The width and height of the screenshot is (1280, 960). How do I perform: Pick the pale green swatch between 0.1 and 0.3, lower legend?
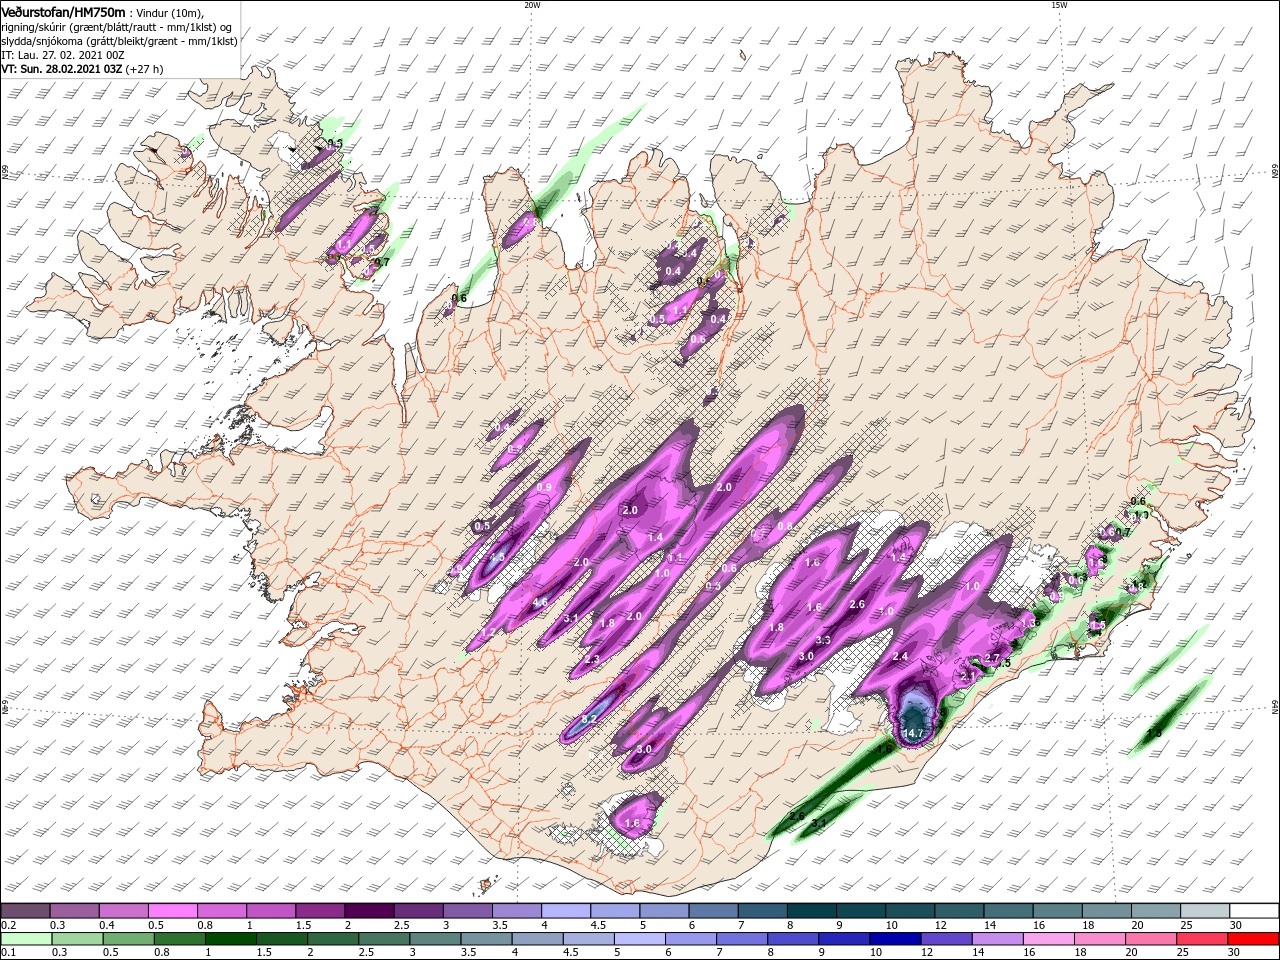point(26,939)
